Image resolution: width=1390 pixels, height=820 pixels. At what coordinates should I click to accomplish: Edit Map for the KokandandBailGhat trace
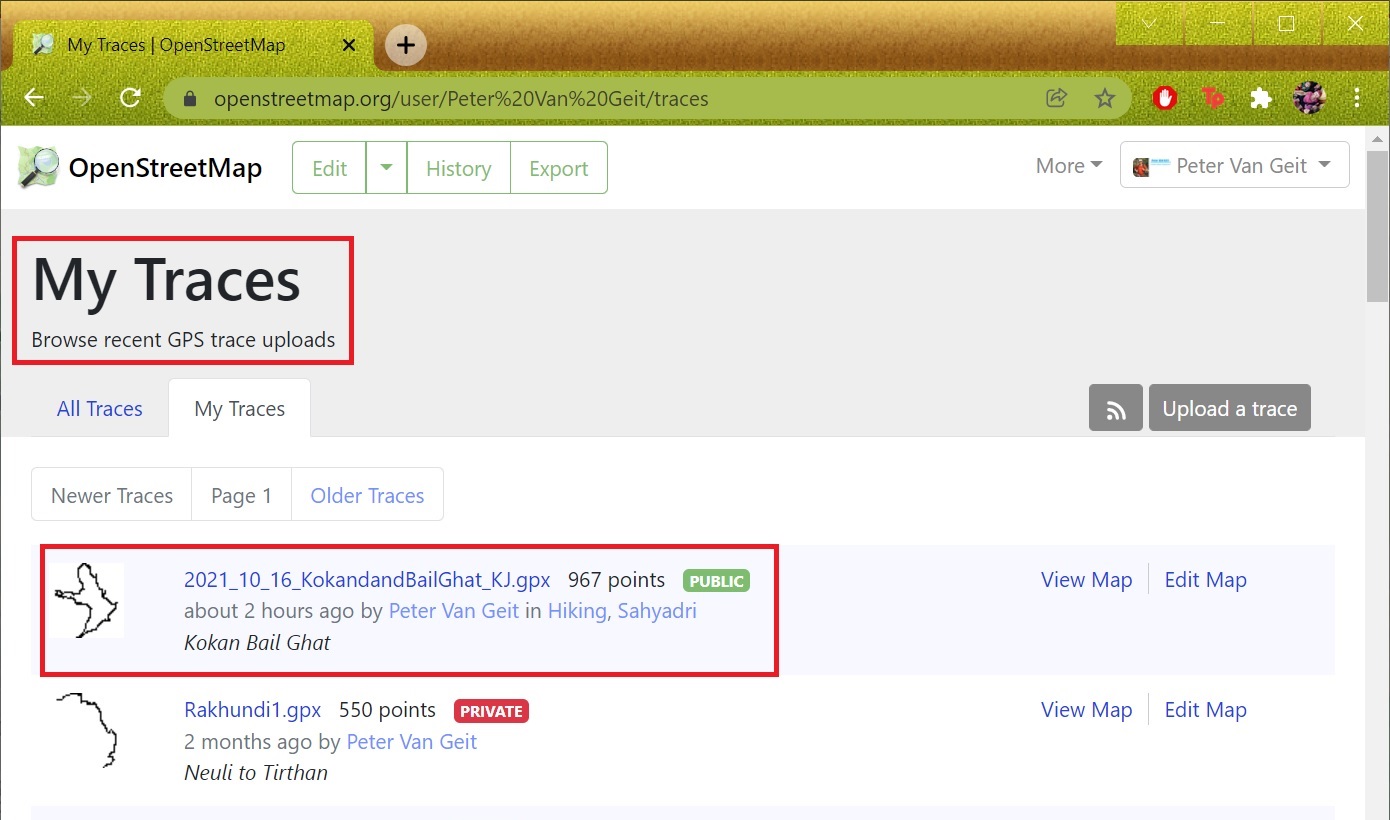pos(1206,579)
